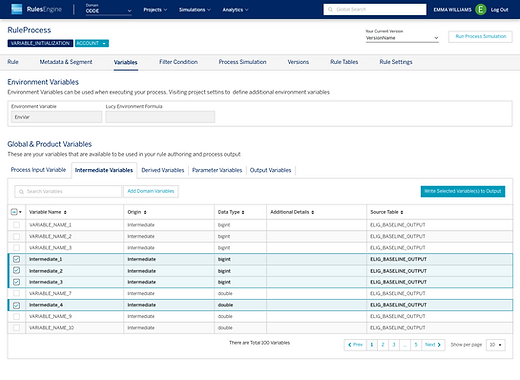This screenshot has height=380, width=520.
Task: Click the Log Out link
Action: 499,10
